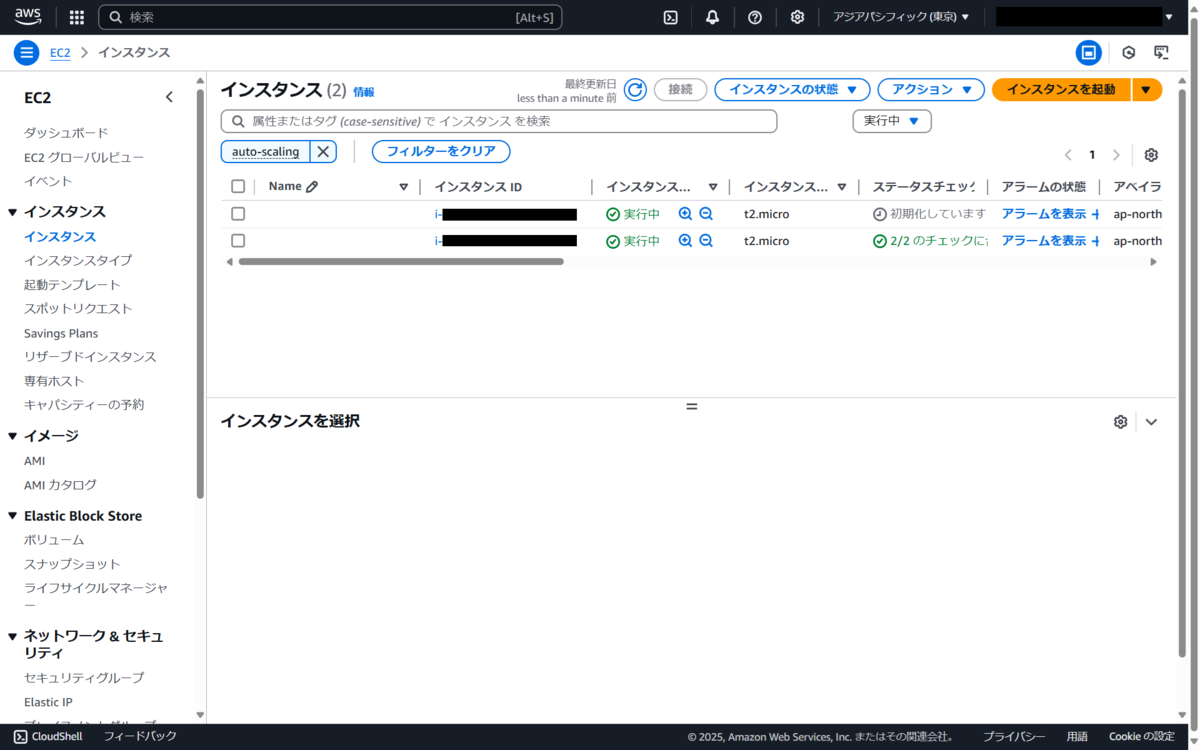Screen dimensions: 1200x750
Task: Add alarm plus icon in first row
Action: [x=1095, y=214]
